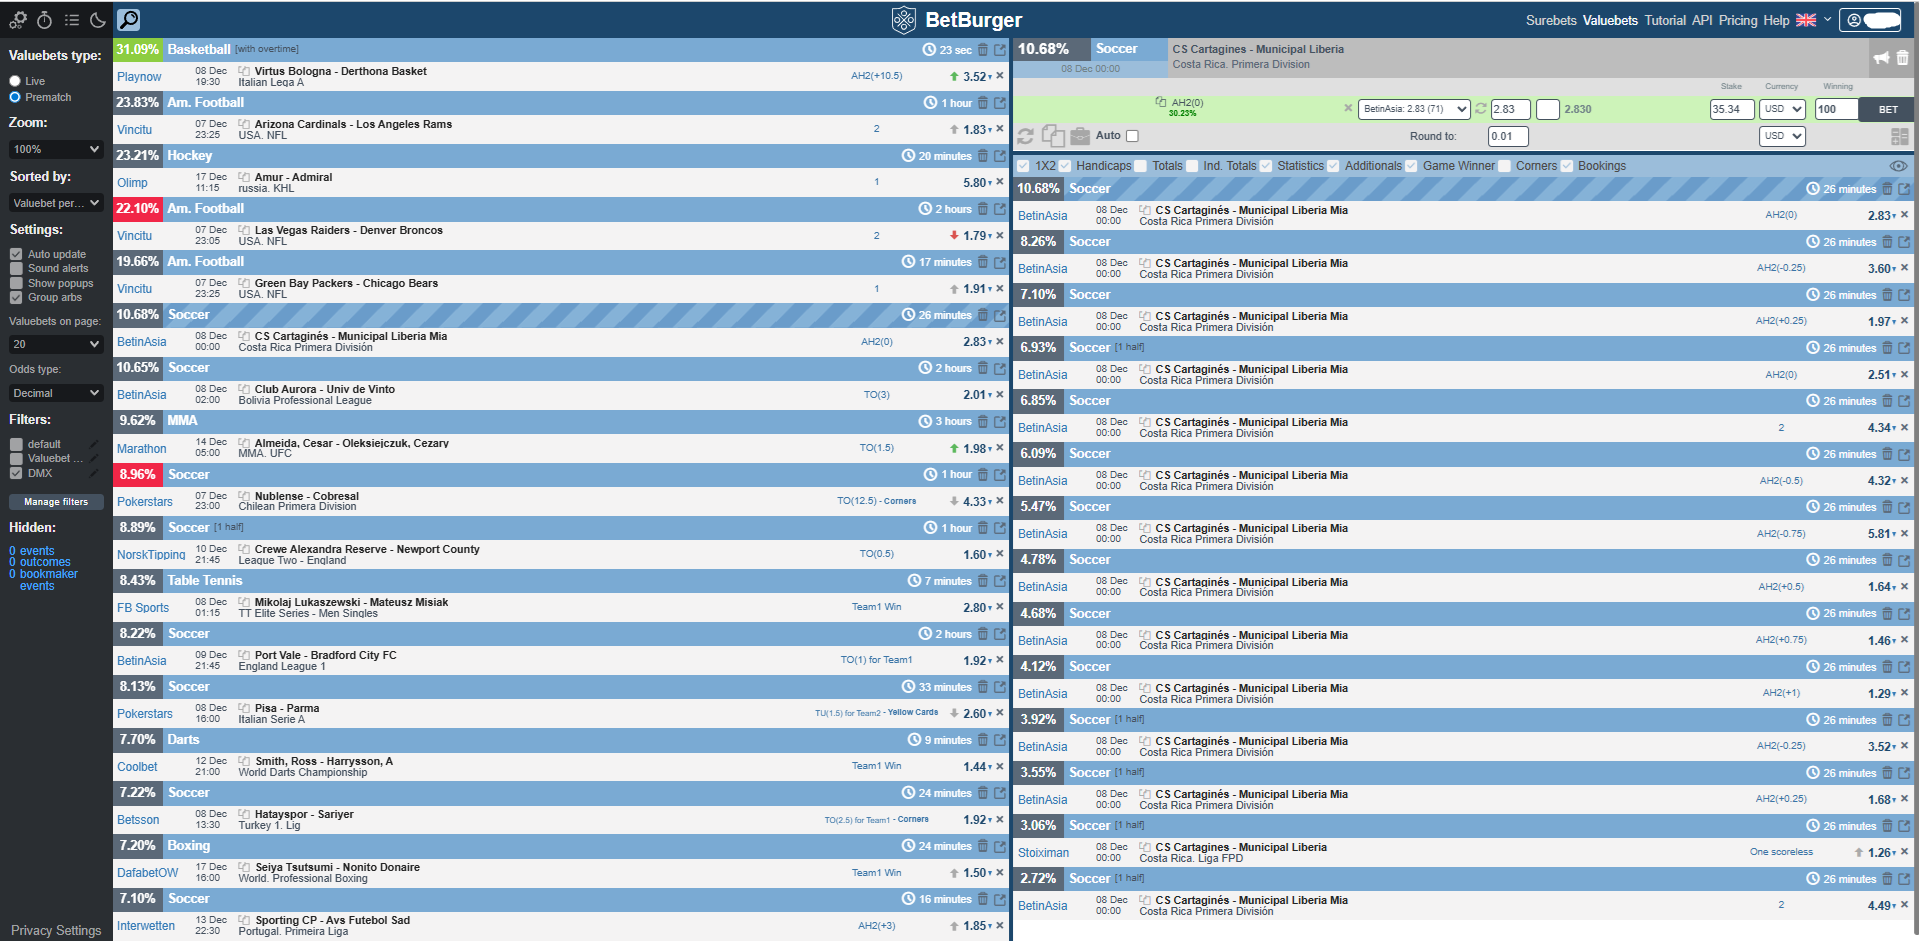
Task: Activate the magnifier search icon
Action: 129,20
